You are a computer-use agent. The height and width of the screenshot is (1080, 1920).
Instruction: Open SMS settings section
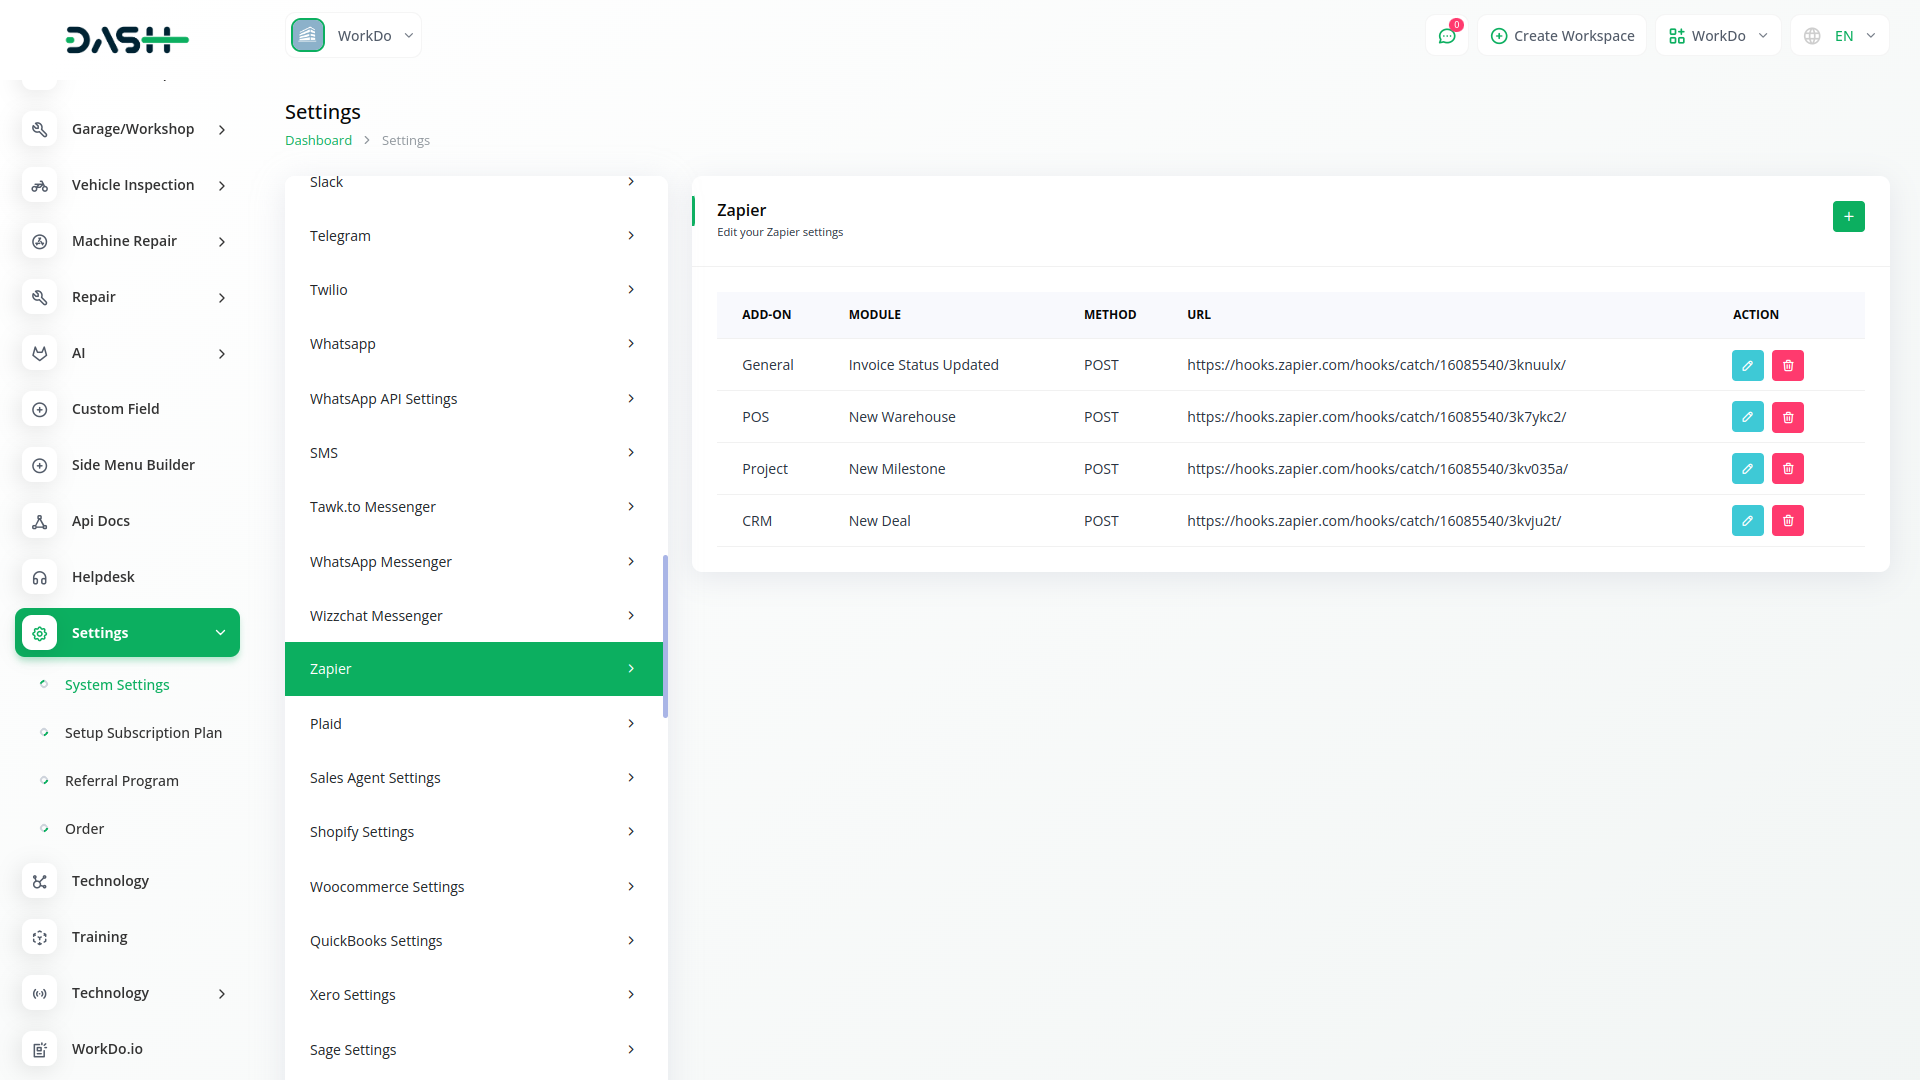[474, 453]
